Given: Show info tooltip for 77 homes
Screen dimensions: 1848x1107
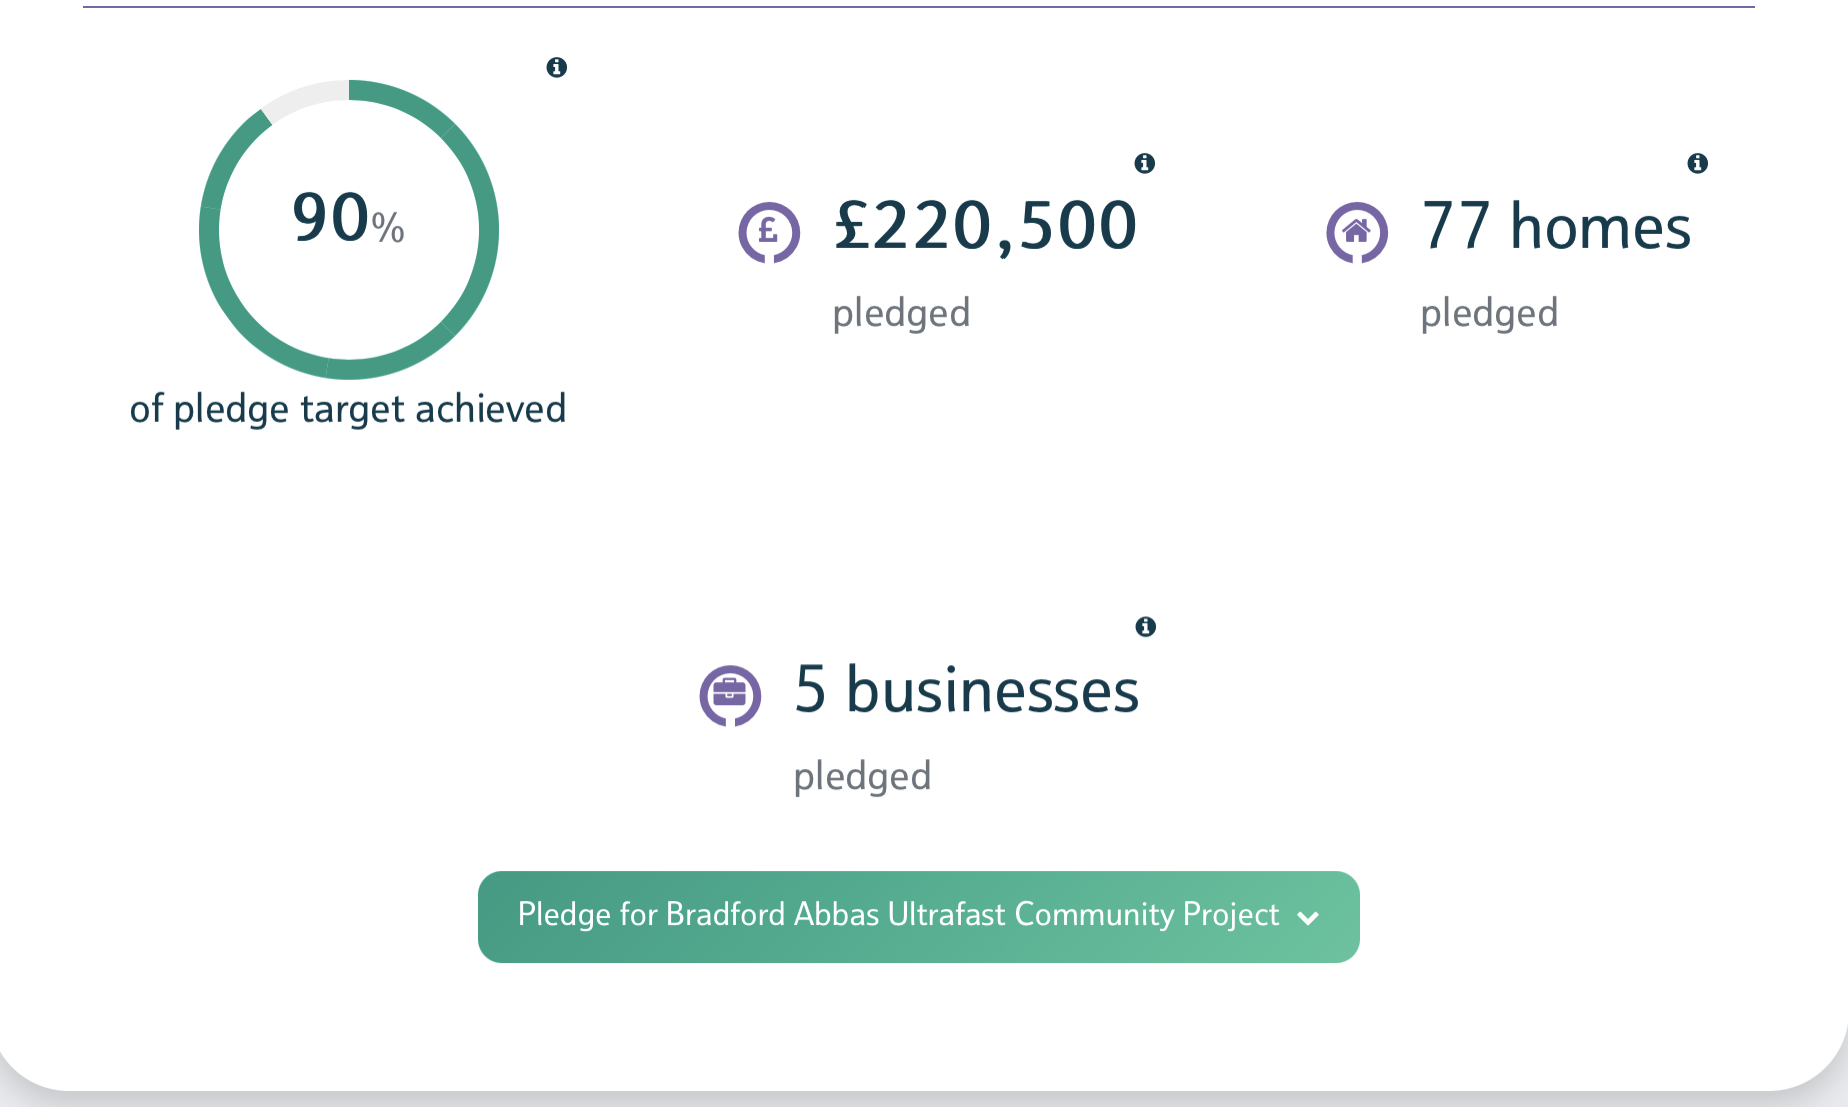Looking at the screenshot, I should [1697, 163].
